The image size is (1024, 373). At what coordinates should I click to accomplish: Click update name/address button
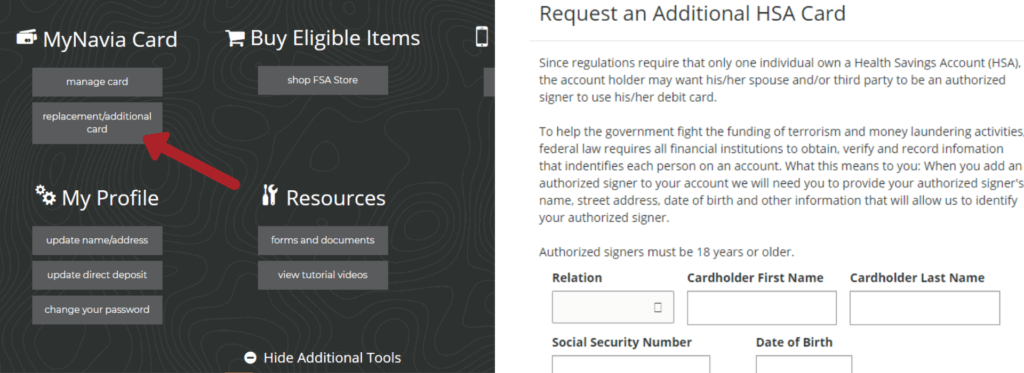point(97,240)
